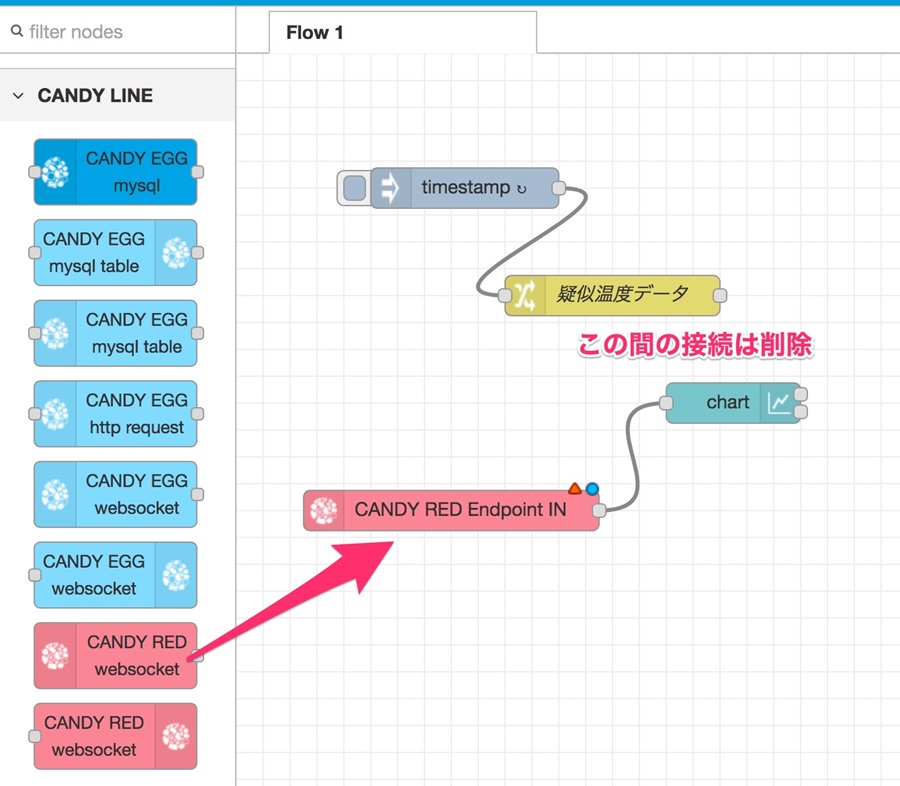Switch to the Flow 1 tab

(x=403, y=33)
